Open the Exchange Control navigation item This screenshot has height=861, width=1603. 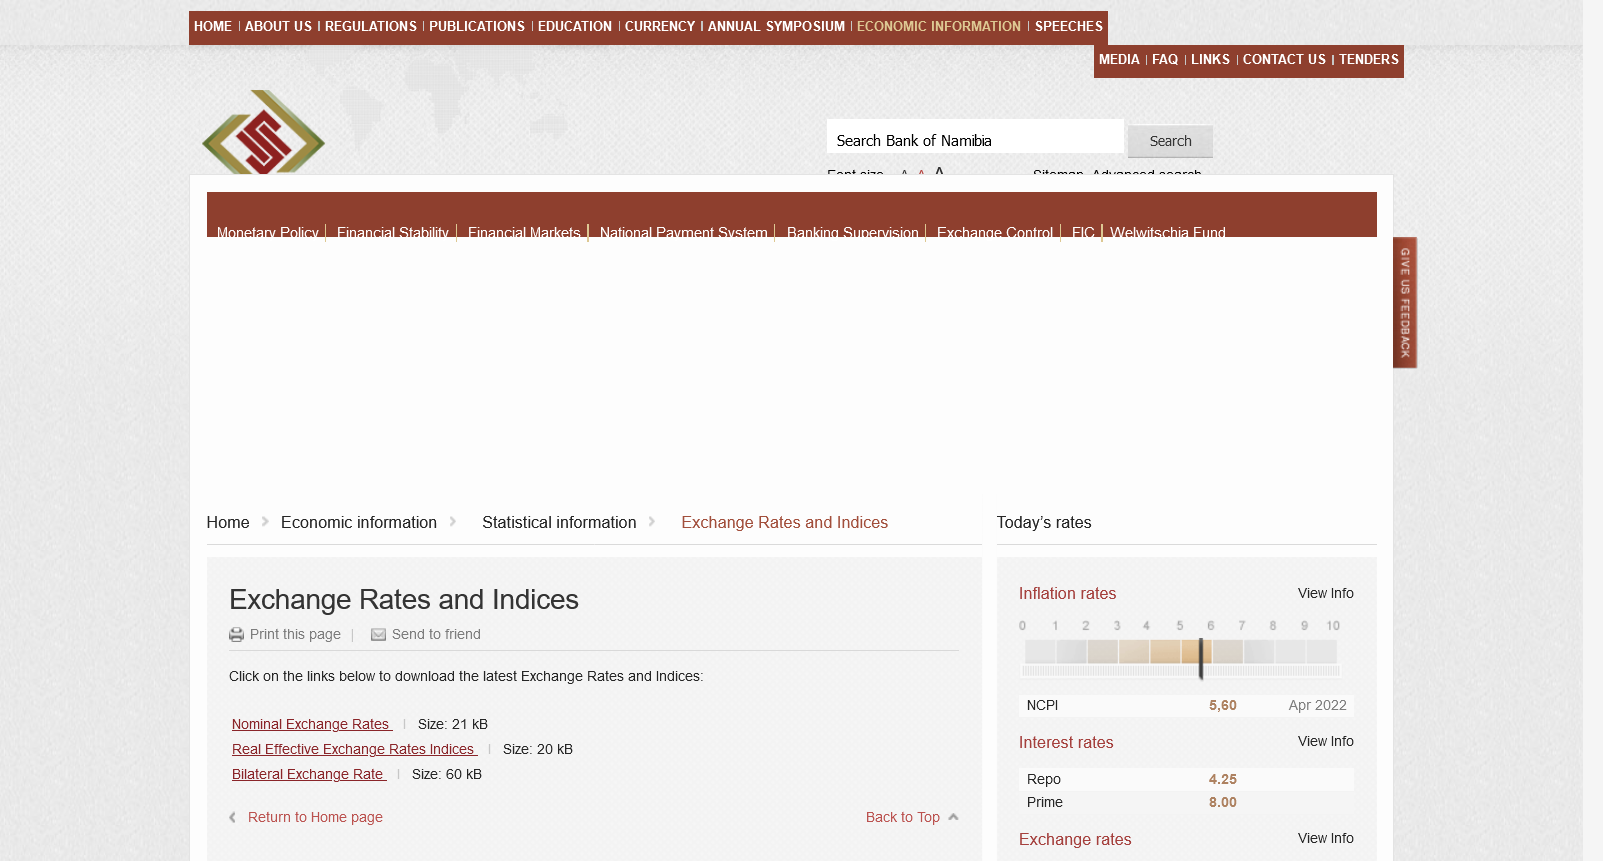[994, 232]
